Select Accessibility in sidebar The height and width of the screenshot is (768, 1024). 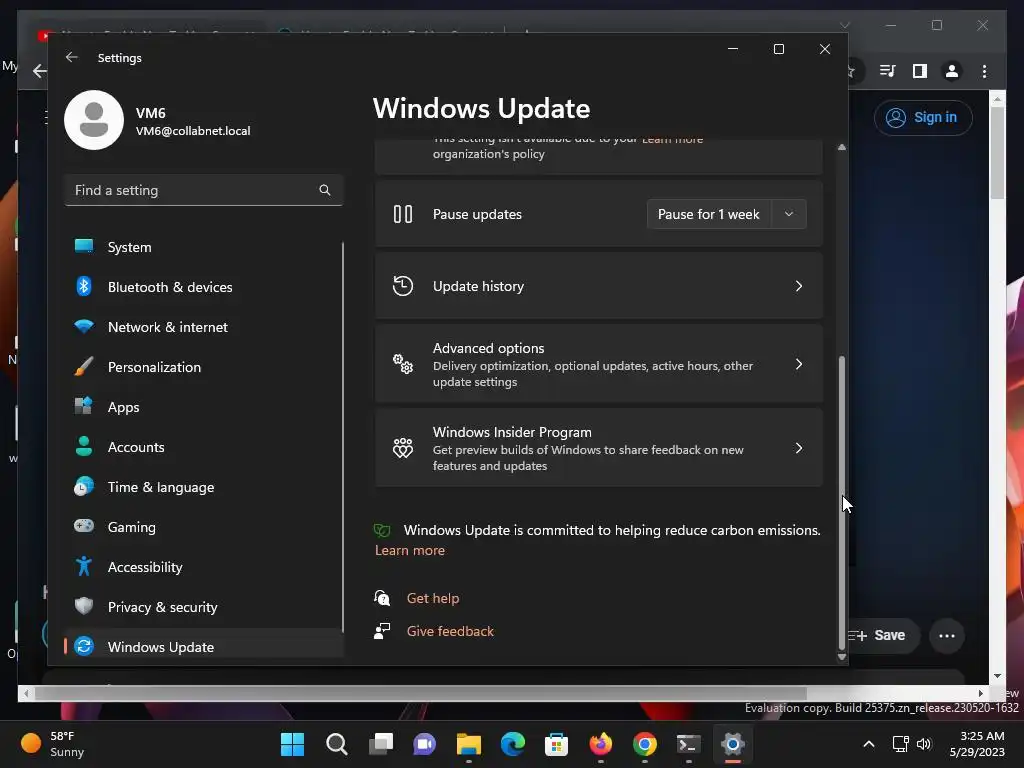(x=204, y=567)
